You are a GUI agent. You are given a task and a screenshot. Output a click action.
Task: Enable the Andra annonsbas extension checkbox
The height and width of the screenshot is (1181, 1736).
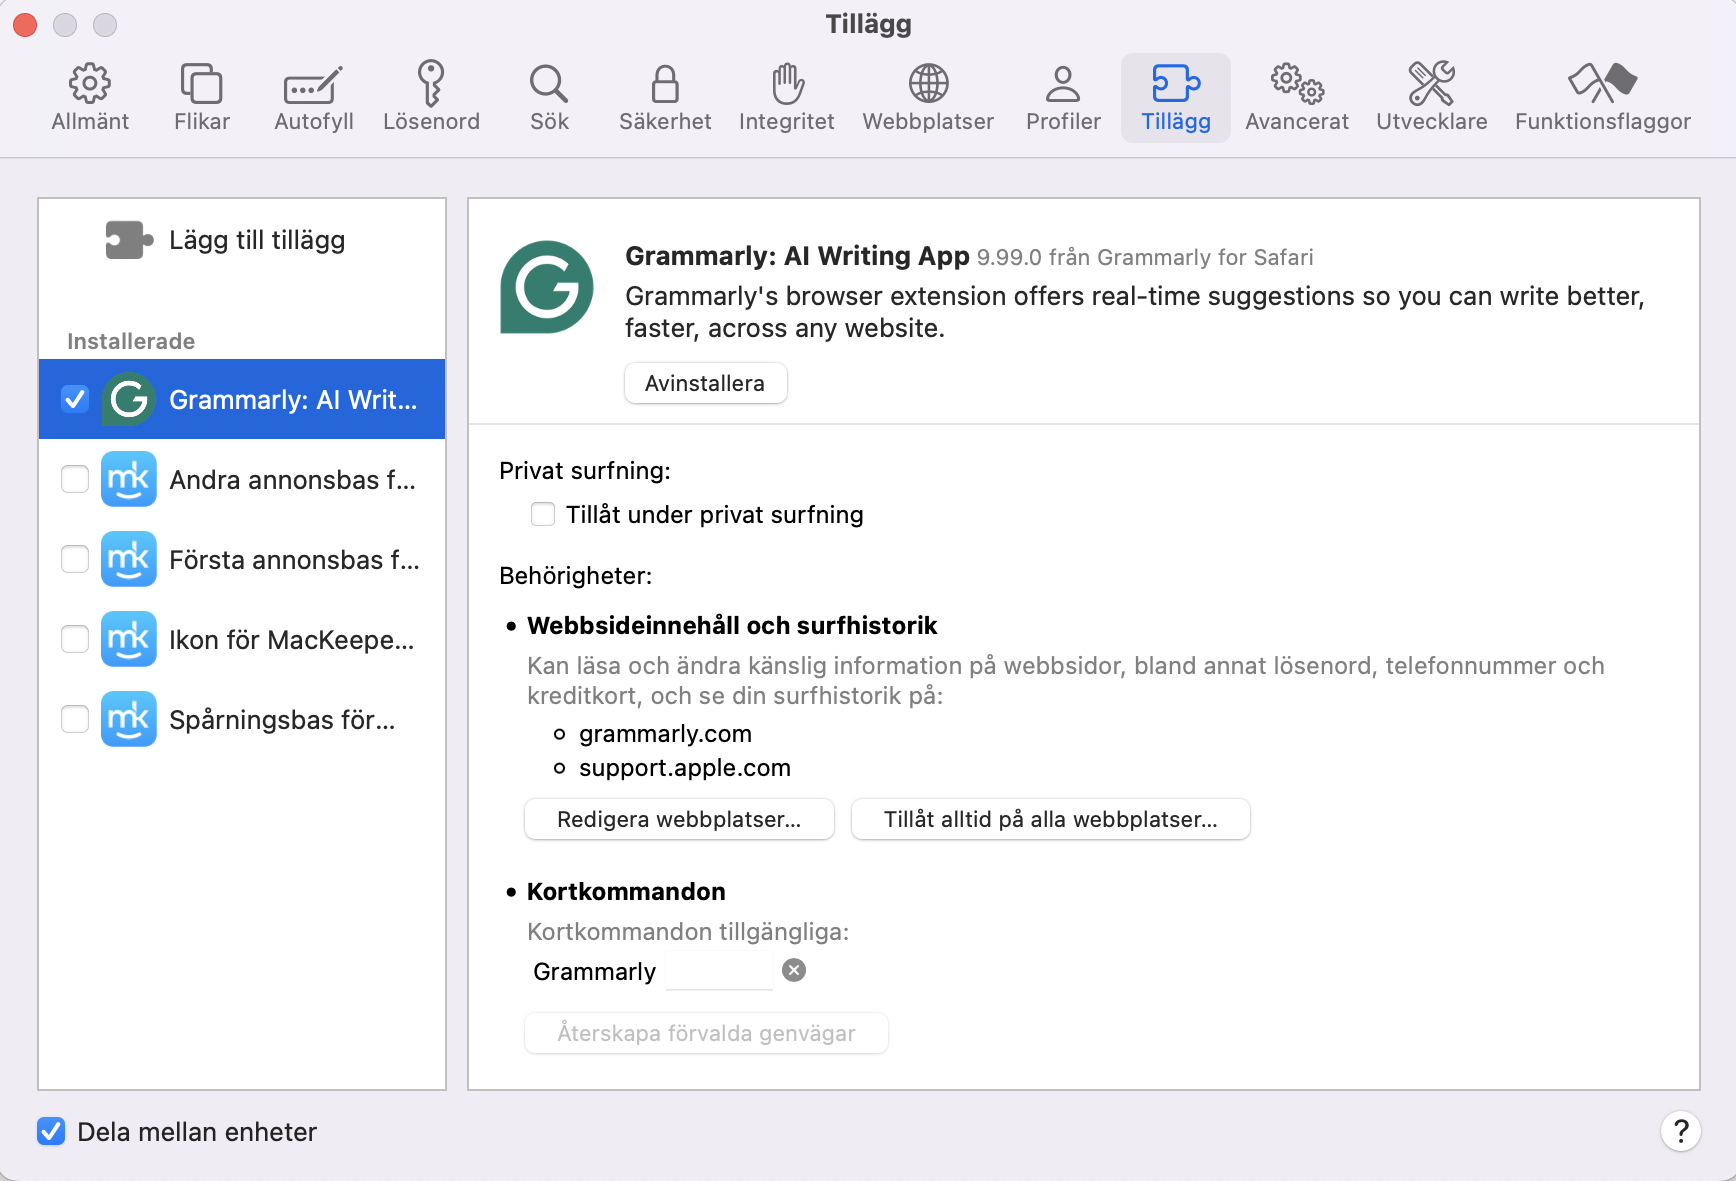(75, 479)
